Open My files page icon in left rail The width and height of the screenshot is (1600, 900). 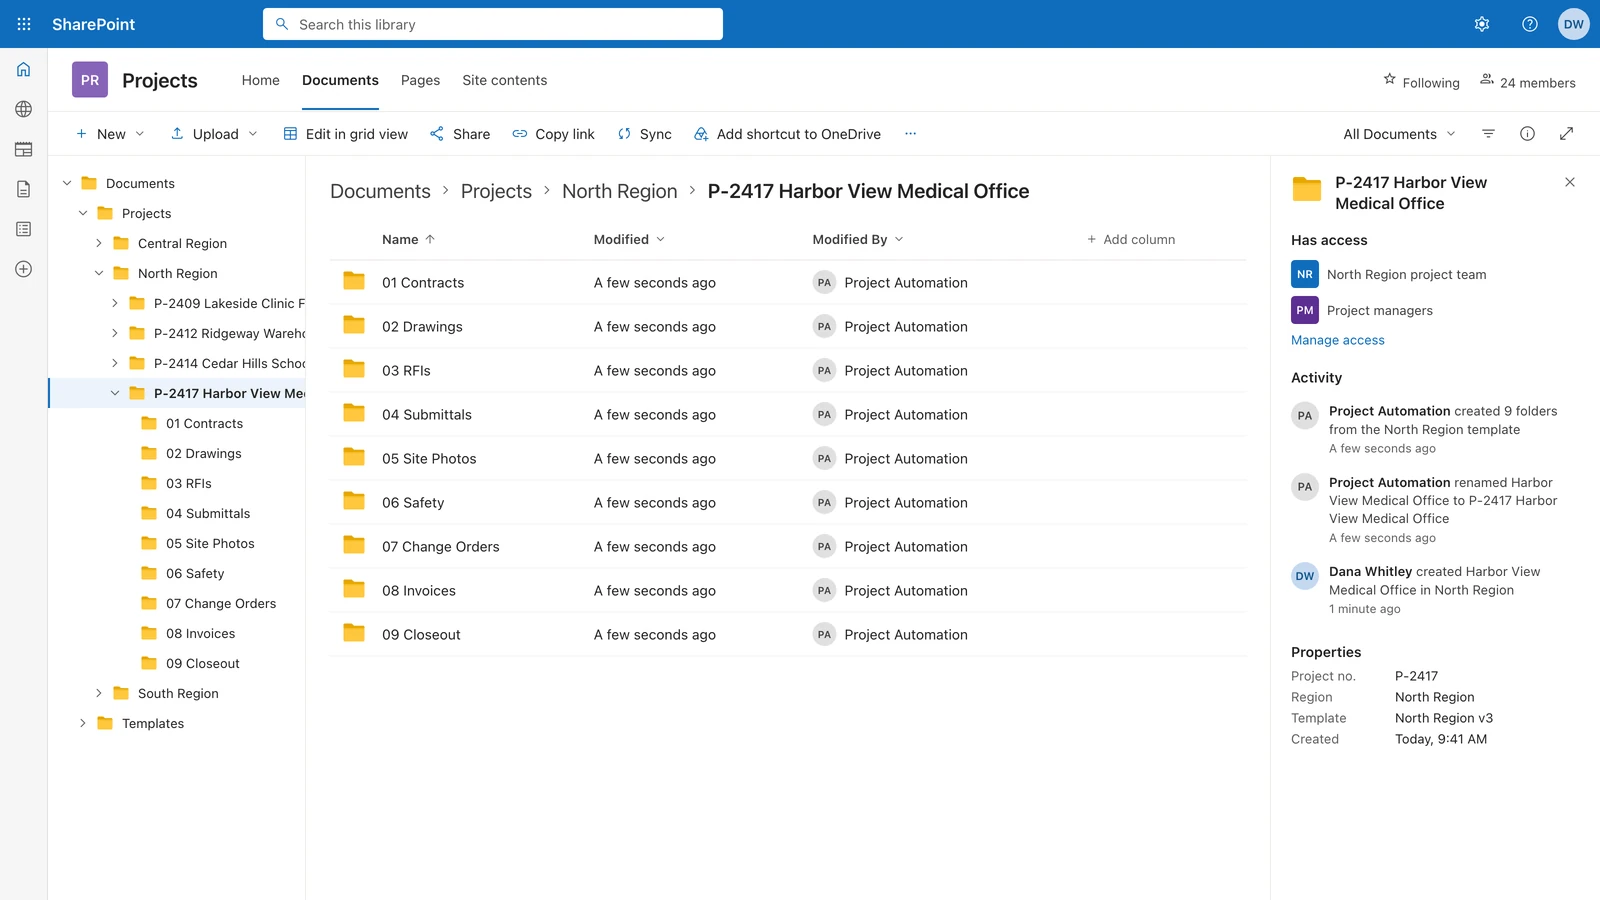pos(24,189)
